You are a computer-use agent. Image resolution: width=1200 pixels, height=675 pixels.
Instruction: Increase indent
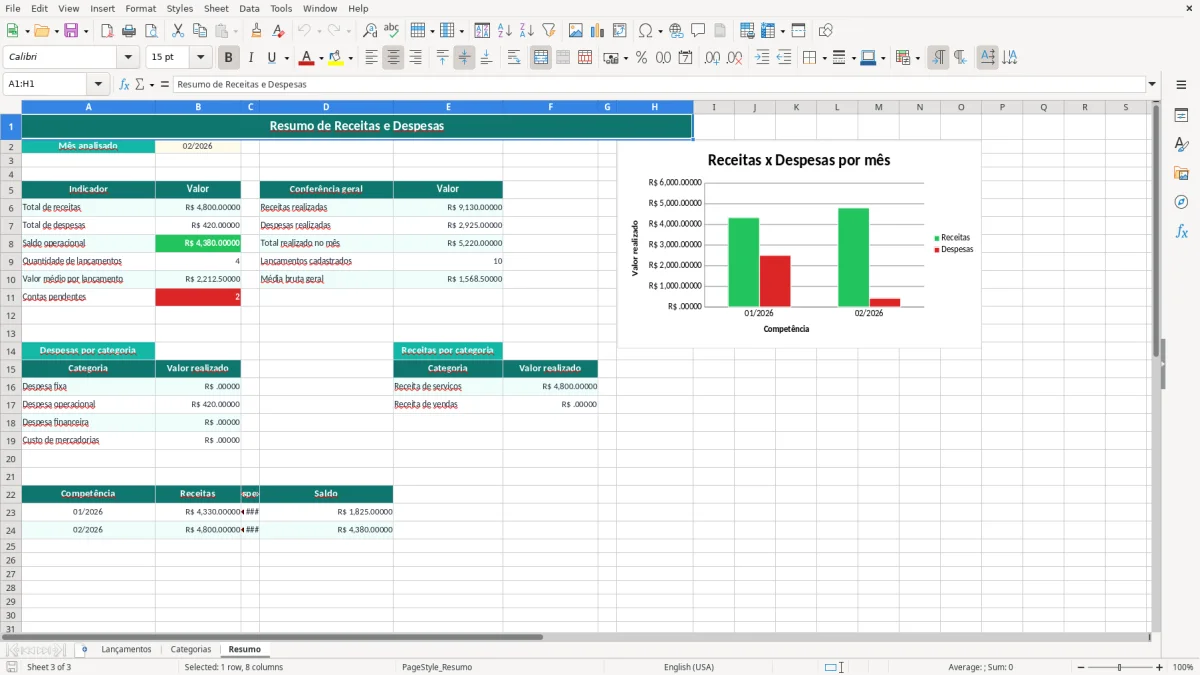point(762,58)
